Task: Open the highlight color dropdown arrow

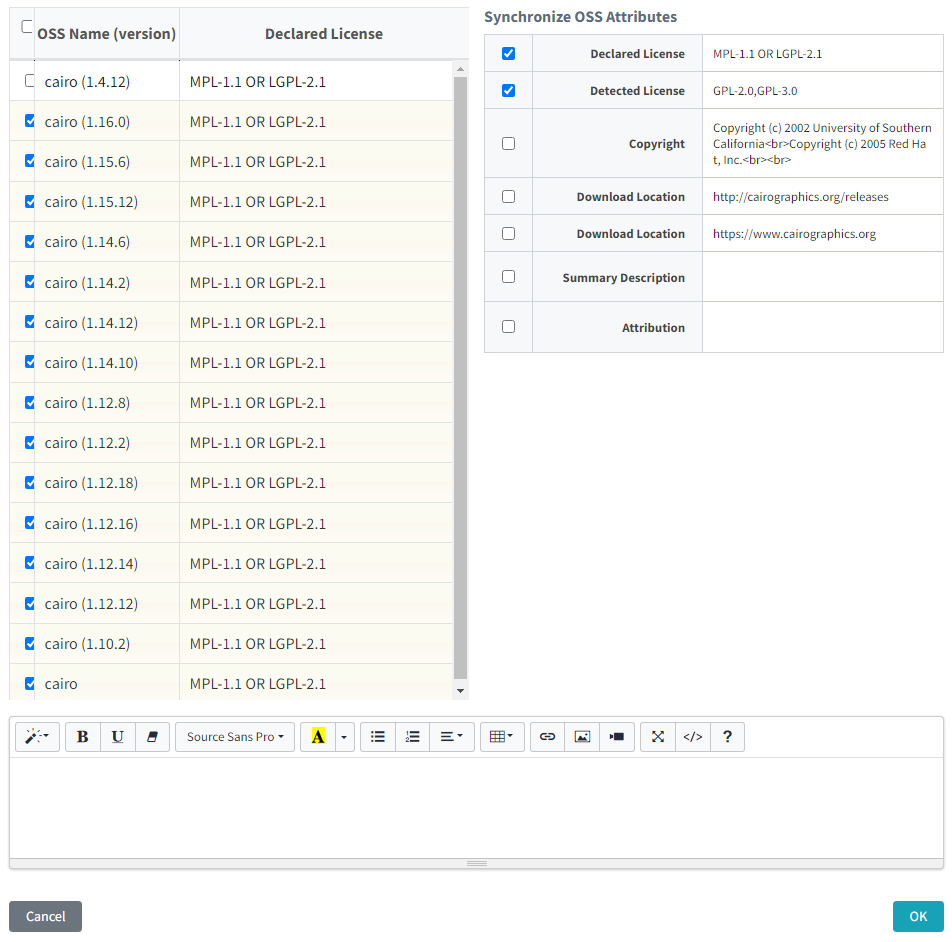Action: pos(344,736)
